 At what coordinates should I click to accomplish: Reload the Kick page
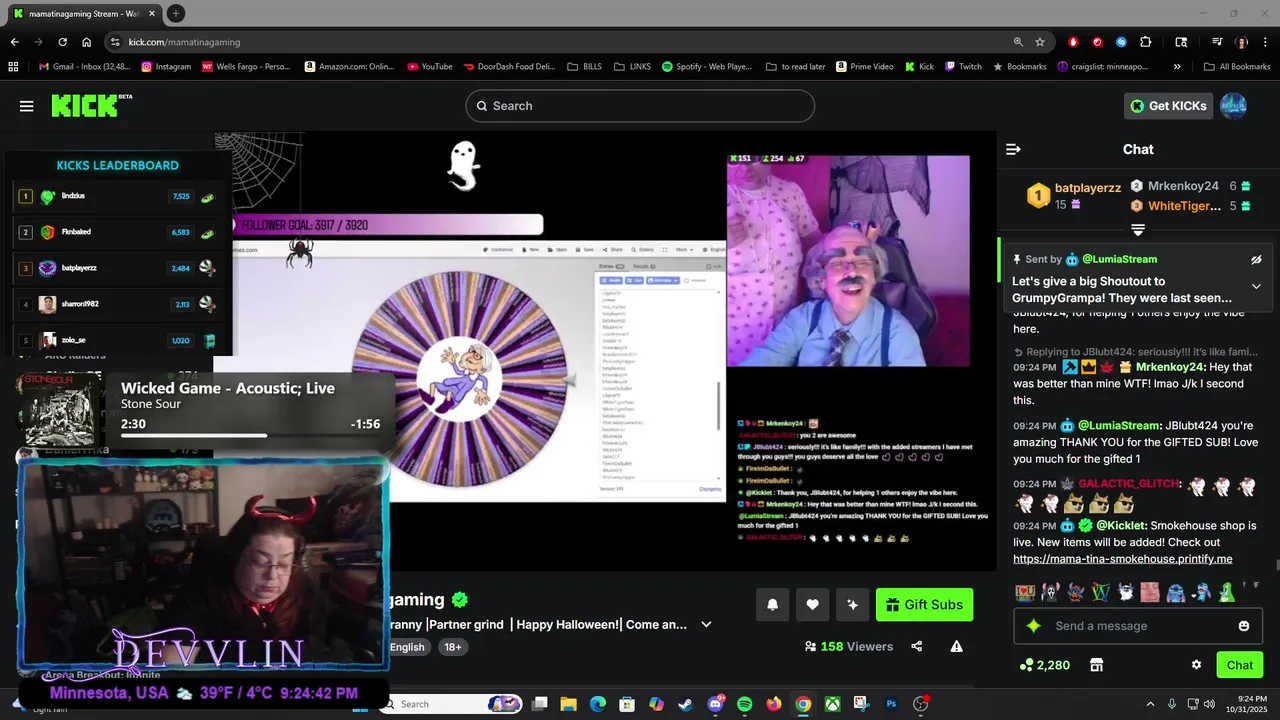coord(62,42)
